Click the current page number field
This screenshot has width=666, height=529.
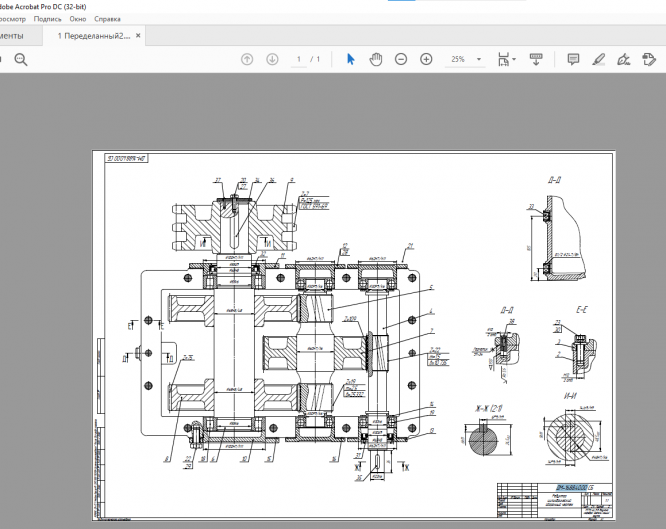tap(299, 60)
